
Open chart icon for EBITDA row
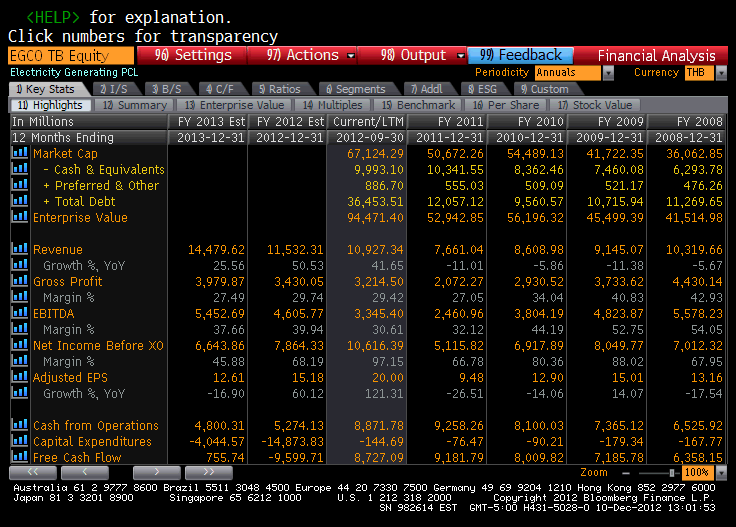click(20, 313)
